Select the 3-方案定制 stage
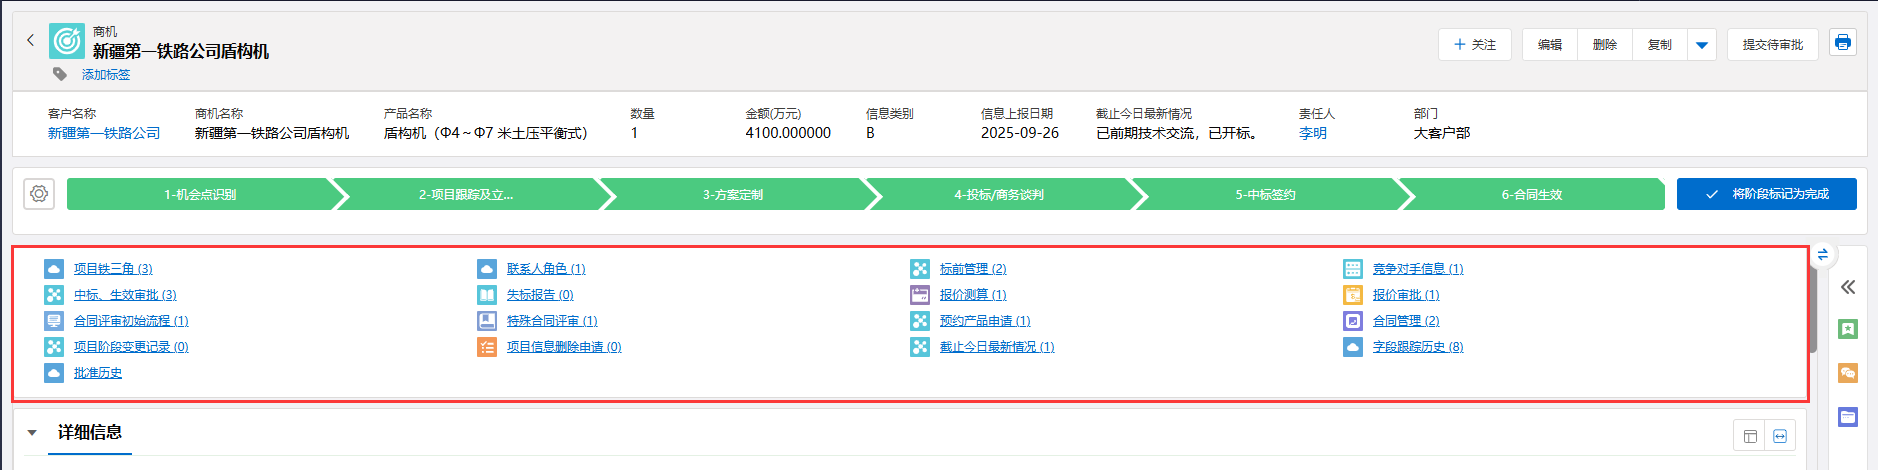Screen dimensions: 1878x470 732,195
